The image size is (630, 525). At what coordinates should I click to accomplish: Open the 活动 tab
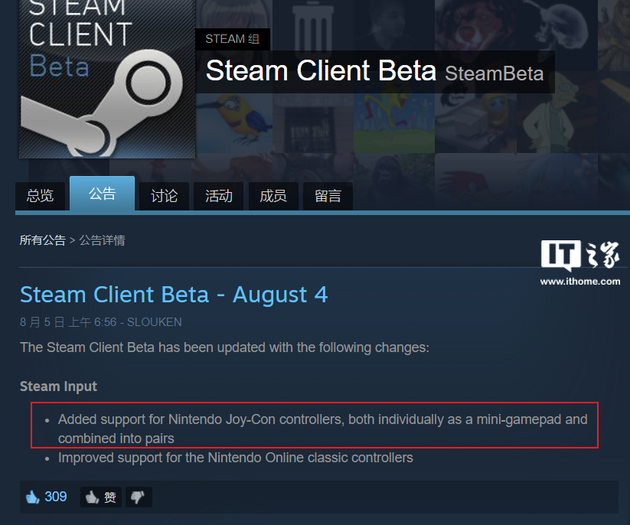click(x=218, y=196)
